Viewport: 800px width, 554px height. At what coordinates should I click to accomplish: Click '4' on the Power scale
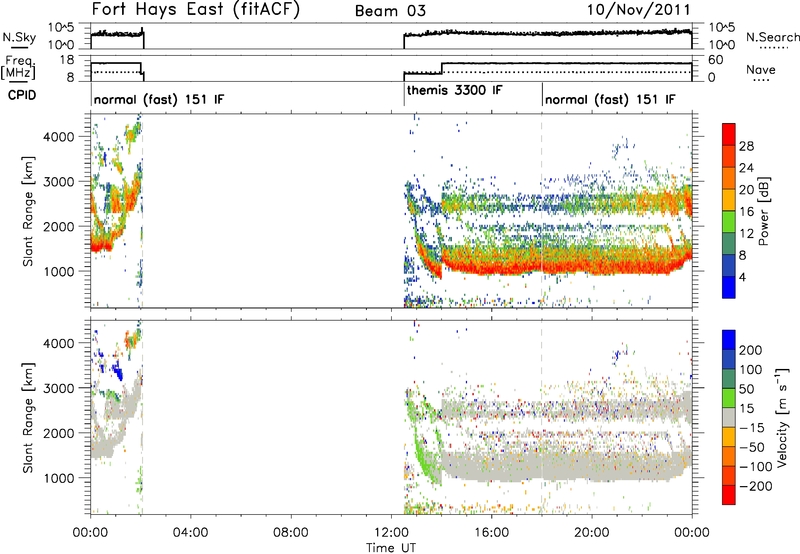[742, 278]
